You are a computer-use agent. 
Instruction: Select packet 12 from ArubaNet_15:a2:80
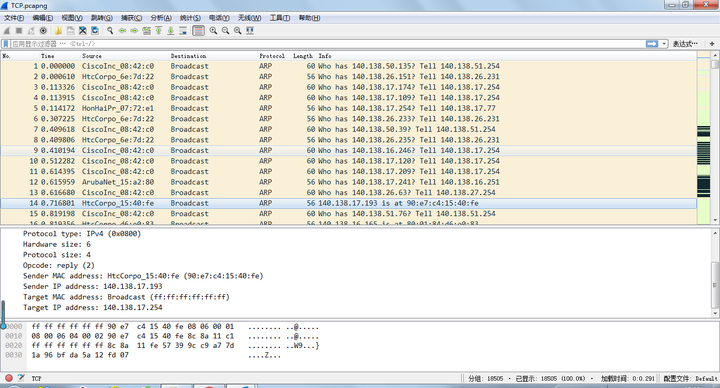(x=349, y=182)
